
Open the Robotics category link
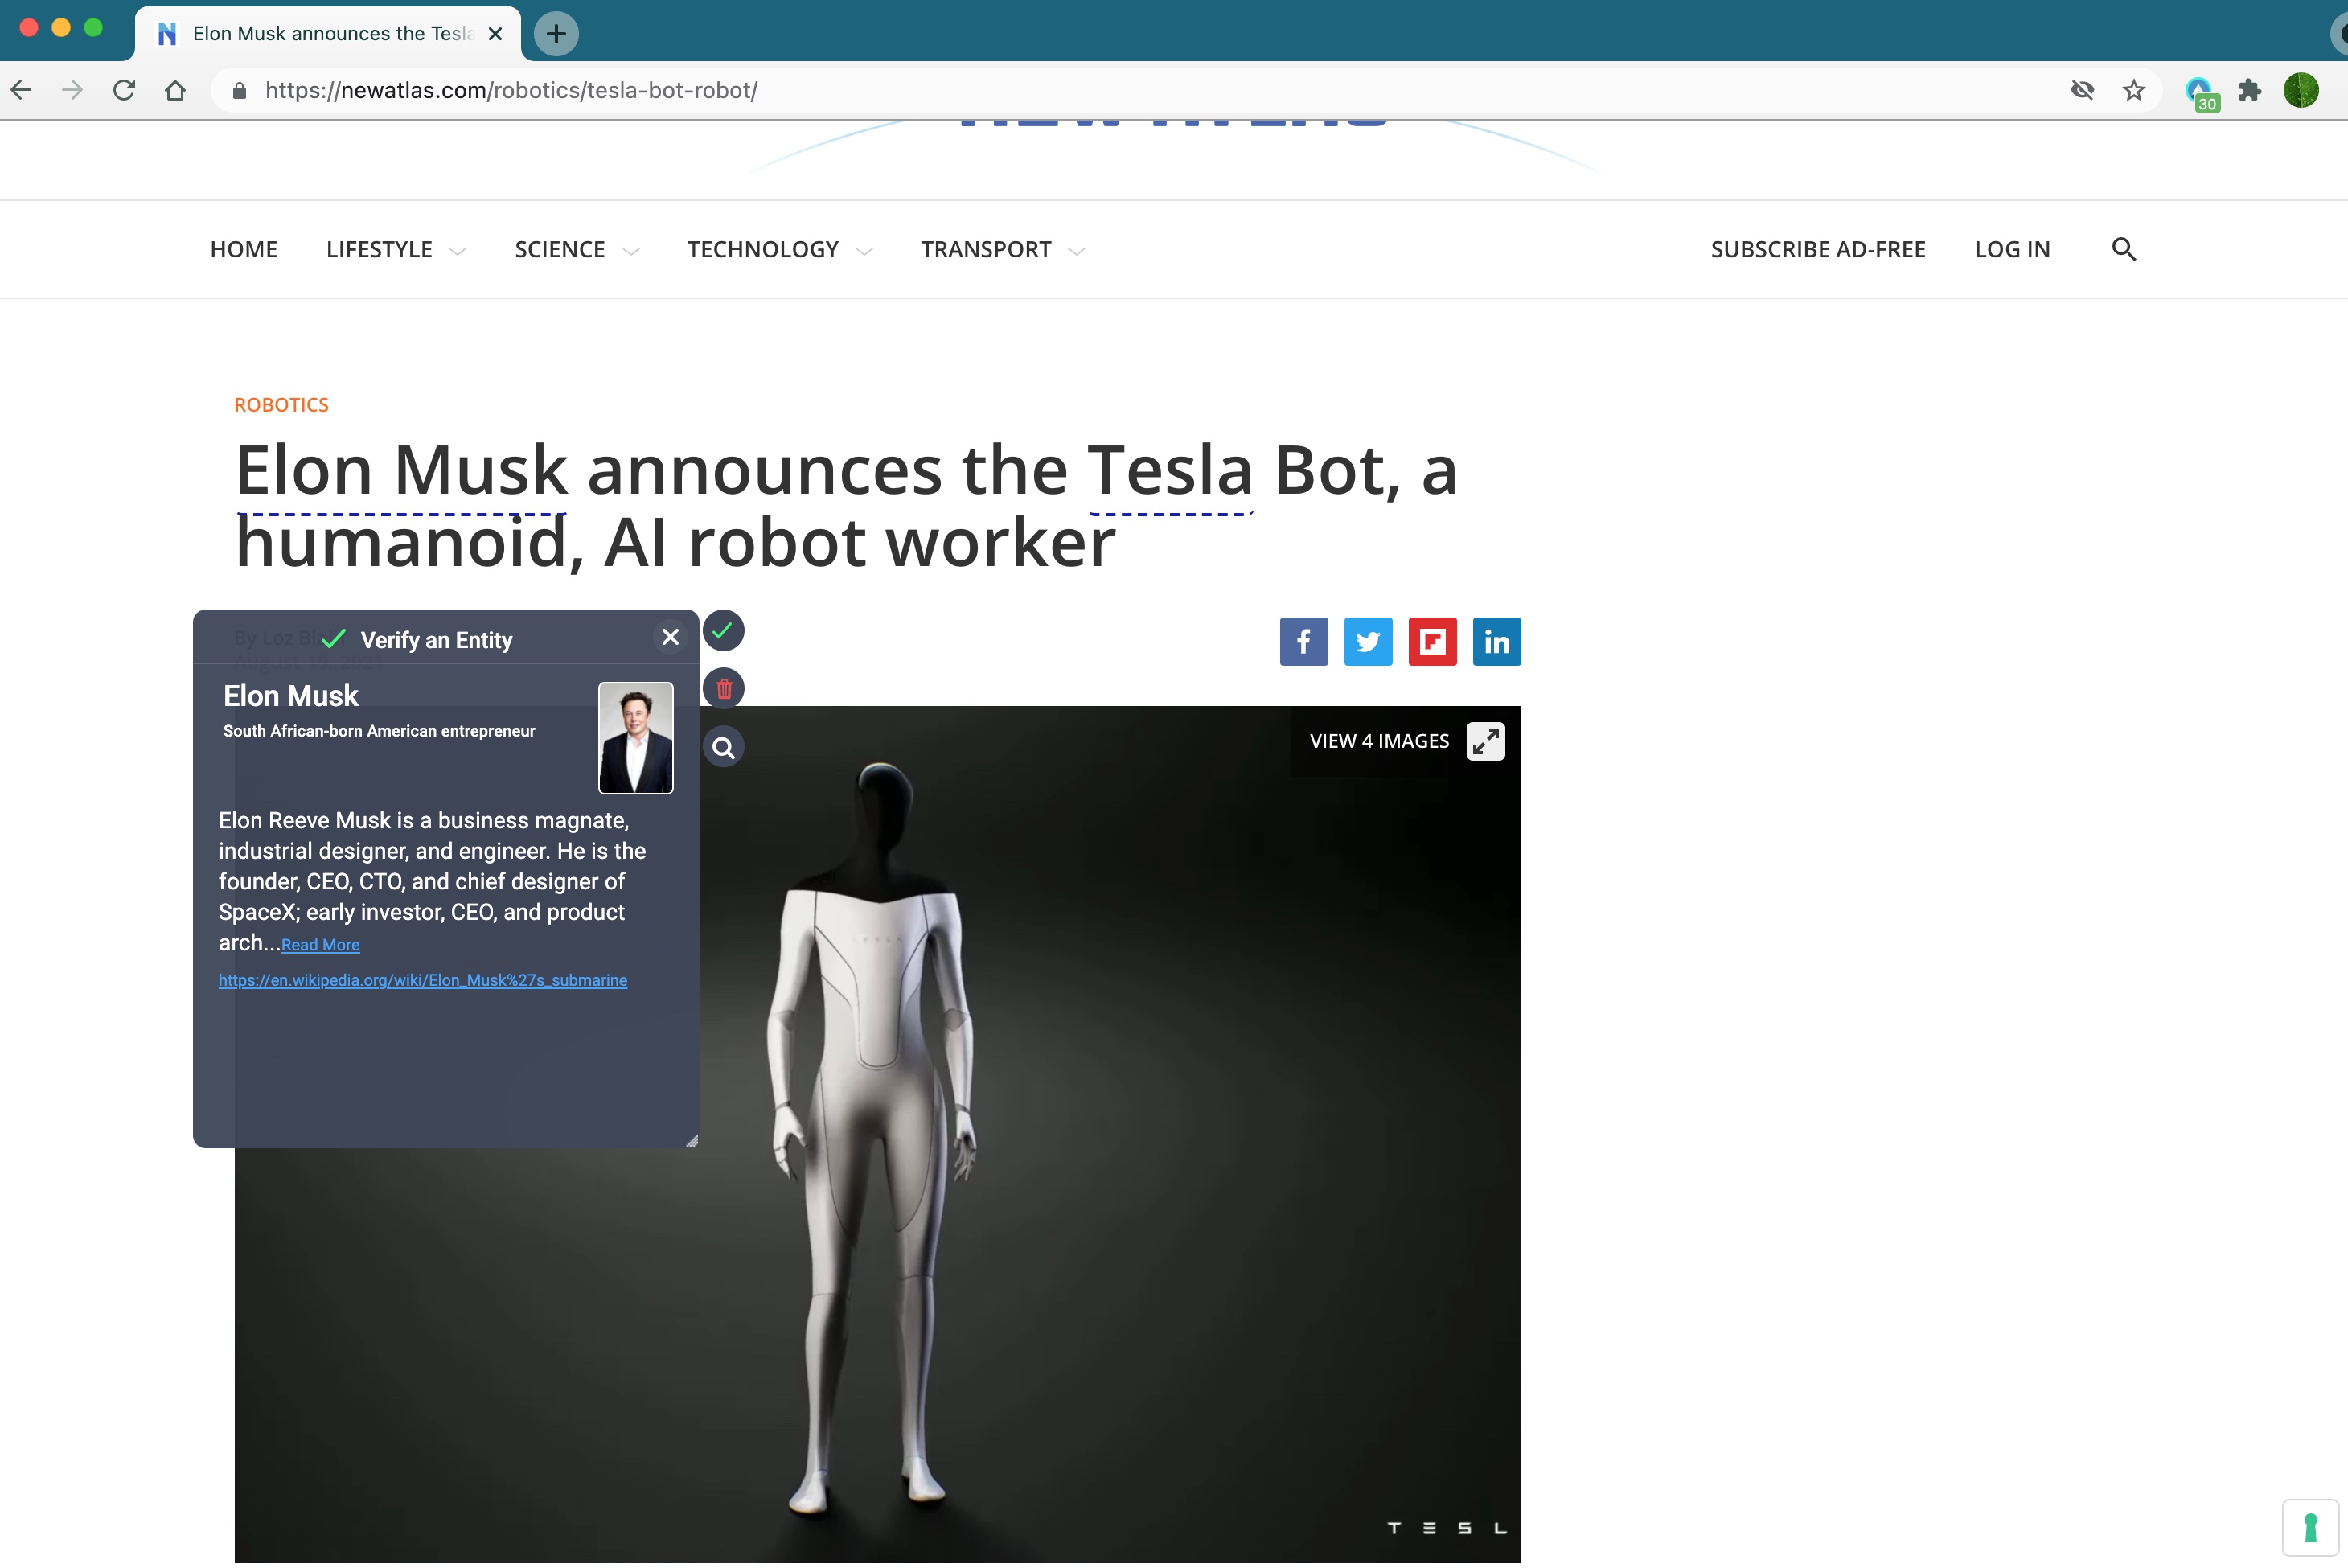[x=281, y=405]
